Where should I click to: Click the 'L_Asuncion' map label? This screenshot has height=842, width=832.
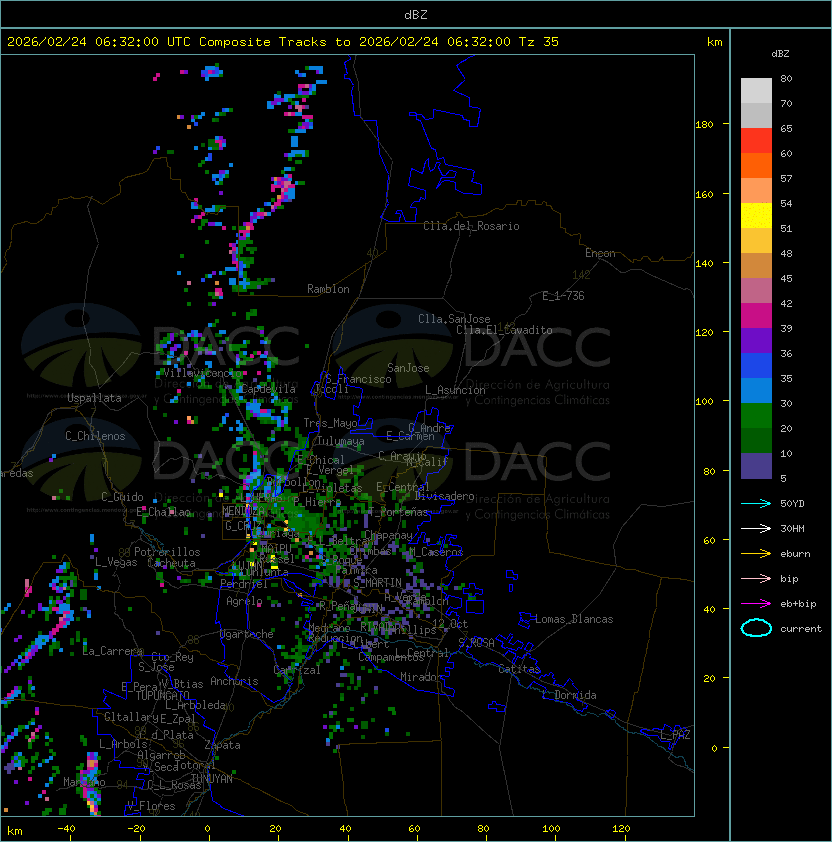click(x=455, y=390)
